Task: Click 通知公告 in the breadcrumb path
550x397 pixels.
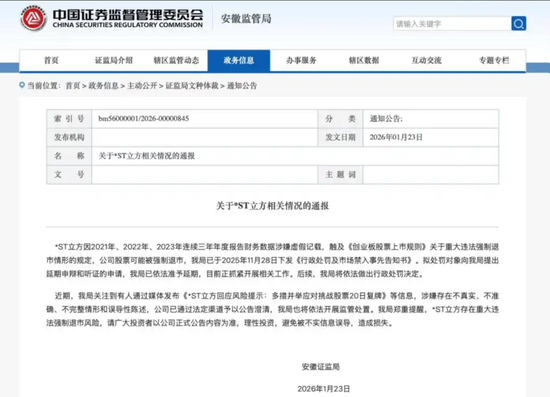Action: (x=242, y=86)
